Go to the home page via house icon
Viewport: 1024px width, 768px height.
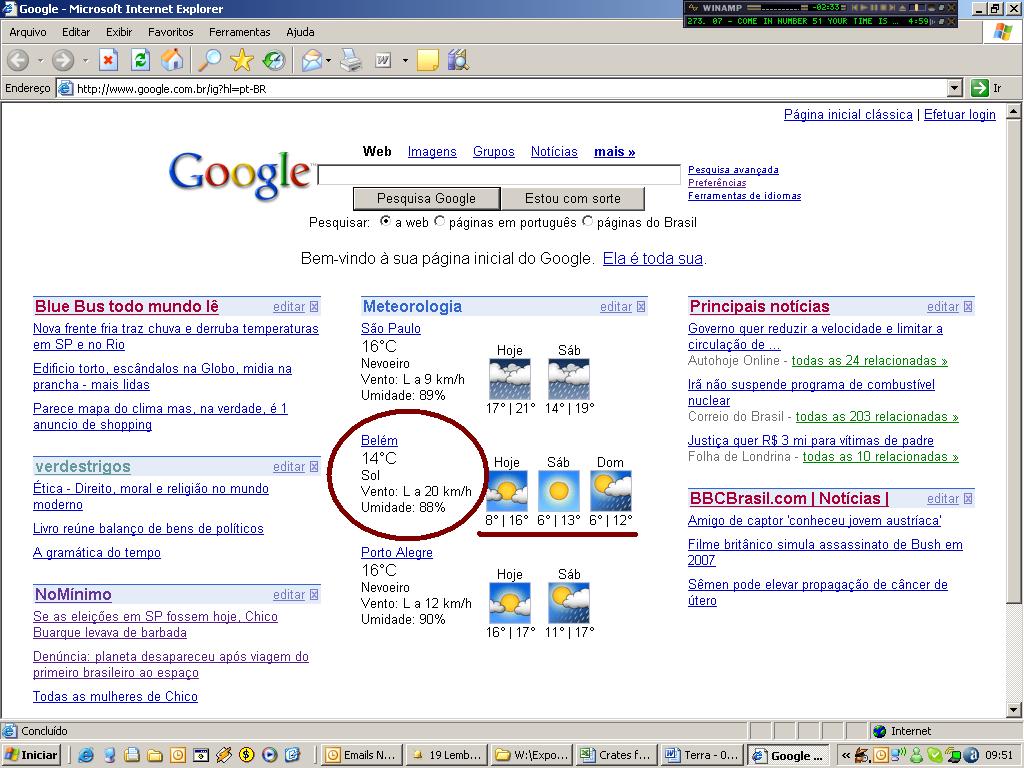[172, 61]
